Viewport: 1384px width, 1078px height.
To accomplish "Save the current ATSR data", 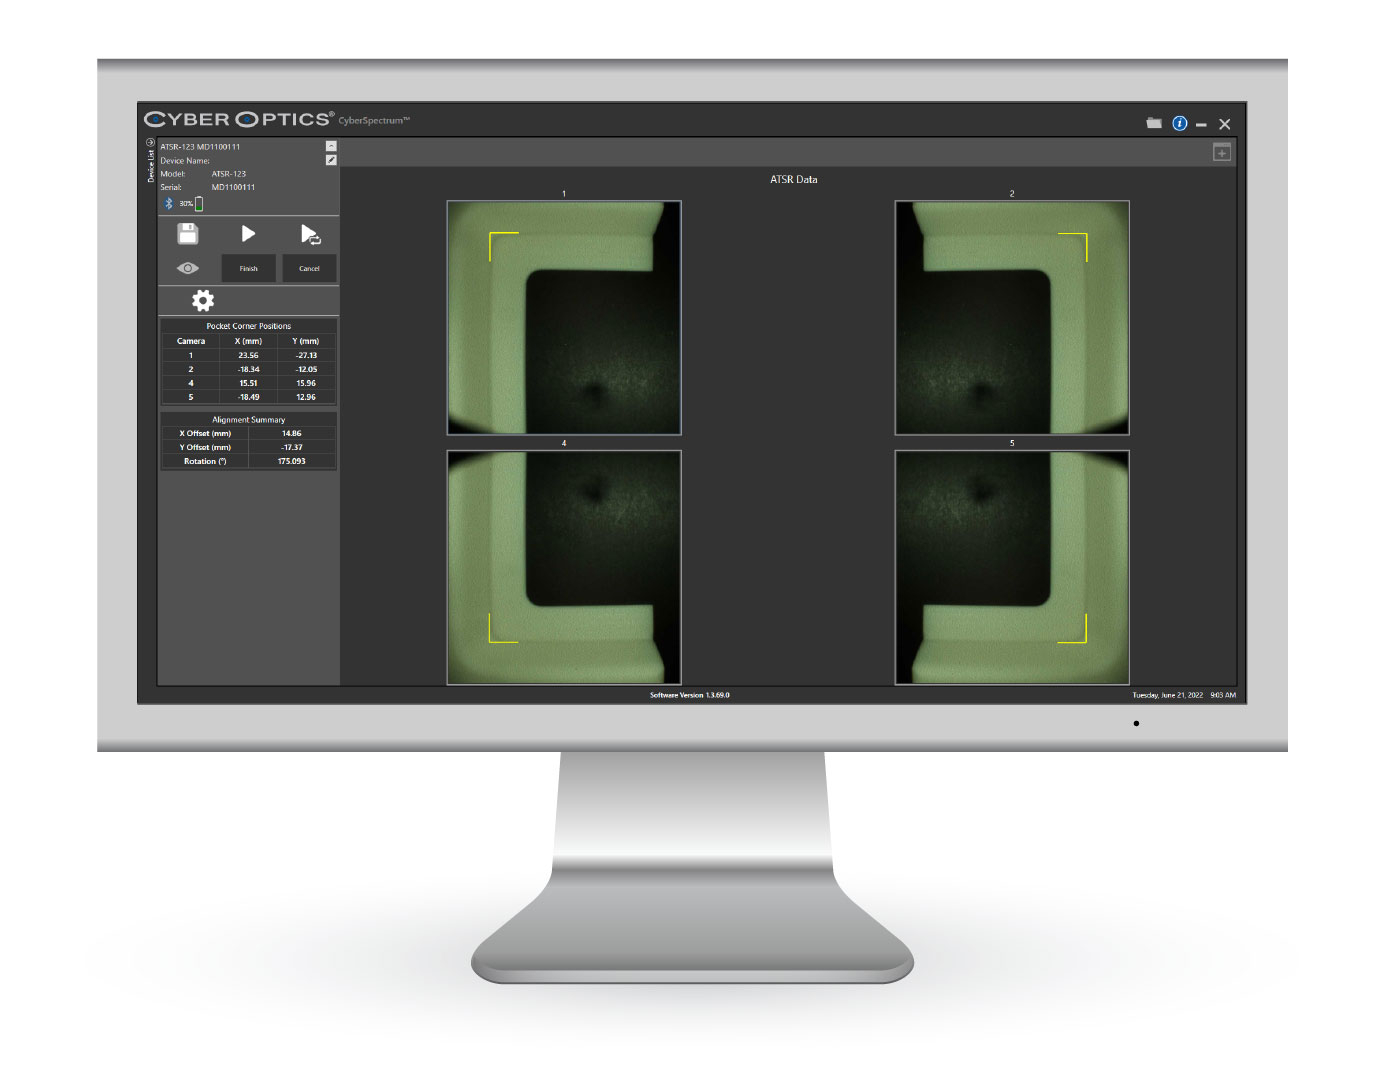I will (x=187, y=234).
